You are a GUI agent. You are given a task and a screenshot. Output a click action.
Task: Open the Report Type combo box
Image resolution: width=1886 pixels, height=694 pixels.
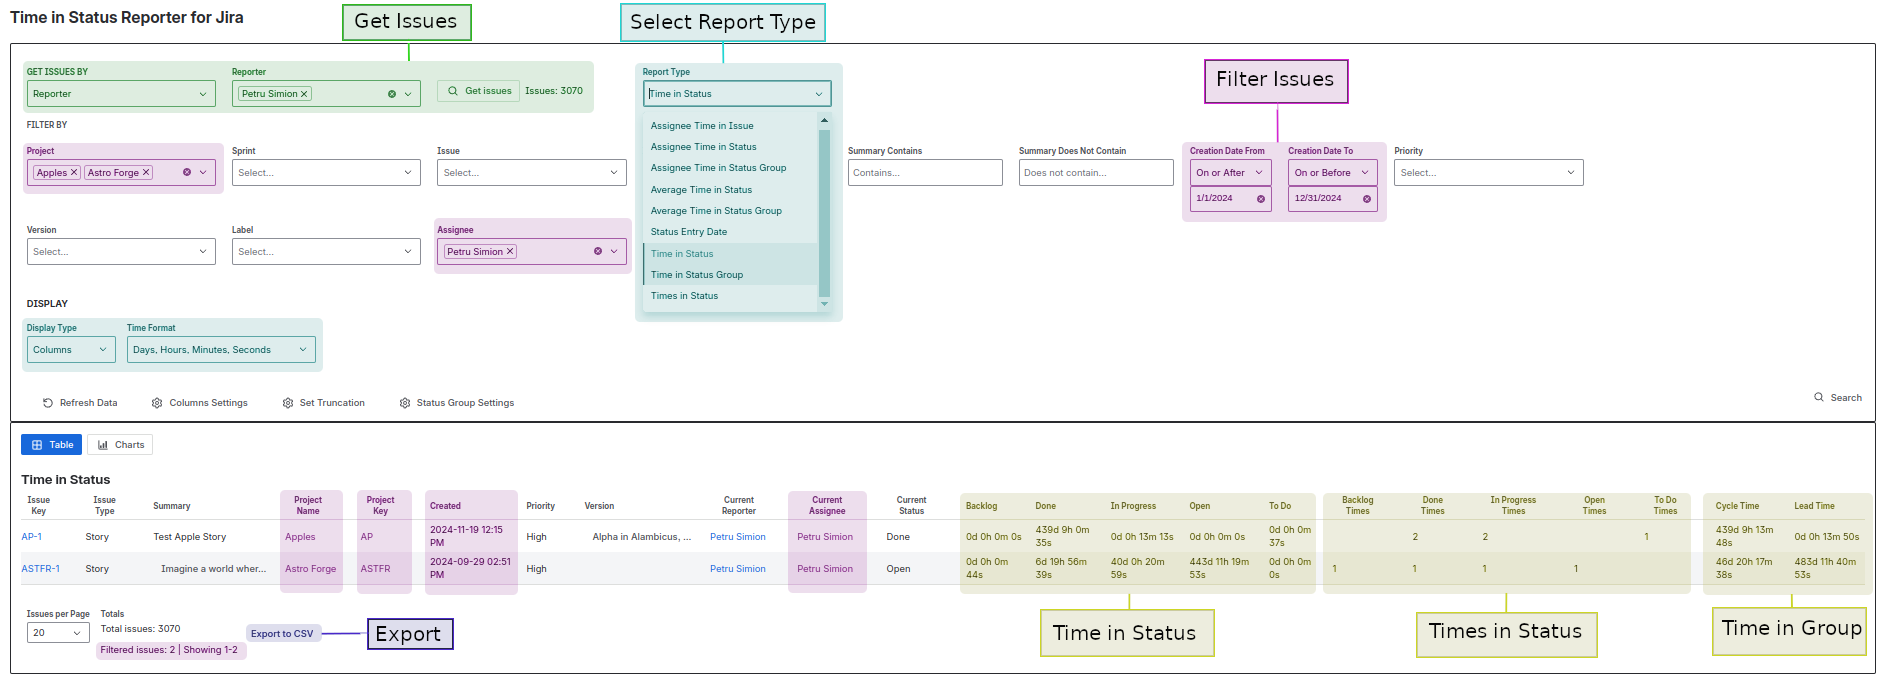pos(737,94)
